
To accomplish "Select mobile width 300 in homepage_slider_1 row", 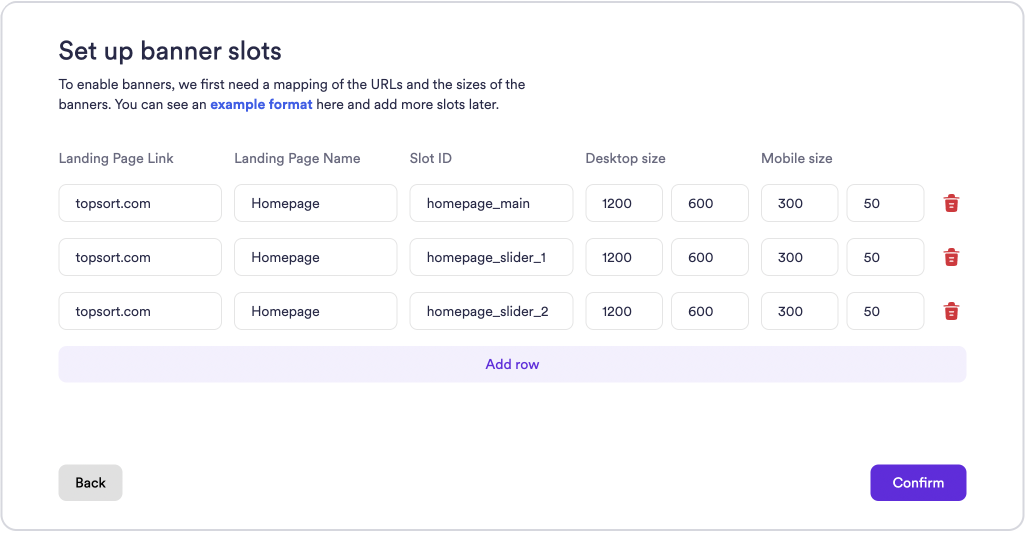I will point(799,257).
